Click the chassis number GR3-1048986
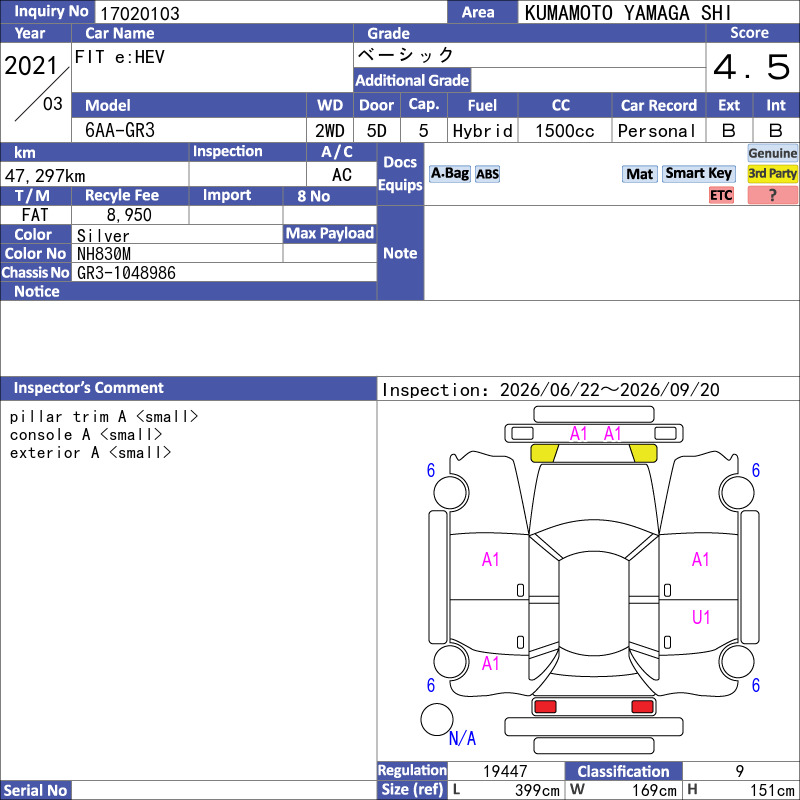The height and width of the screenshot is (800, 800). 126,273
